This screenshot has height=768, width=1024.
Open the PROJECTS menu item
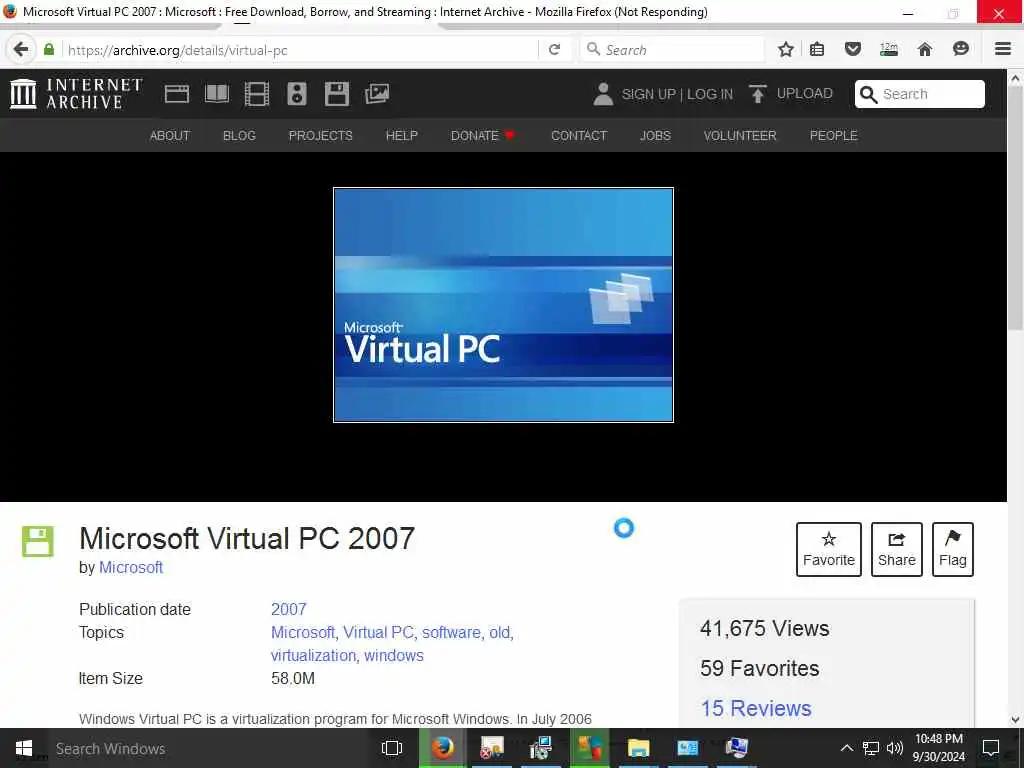coord(321,135)
